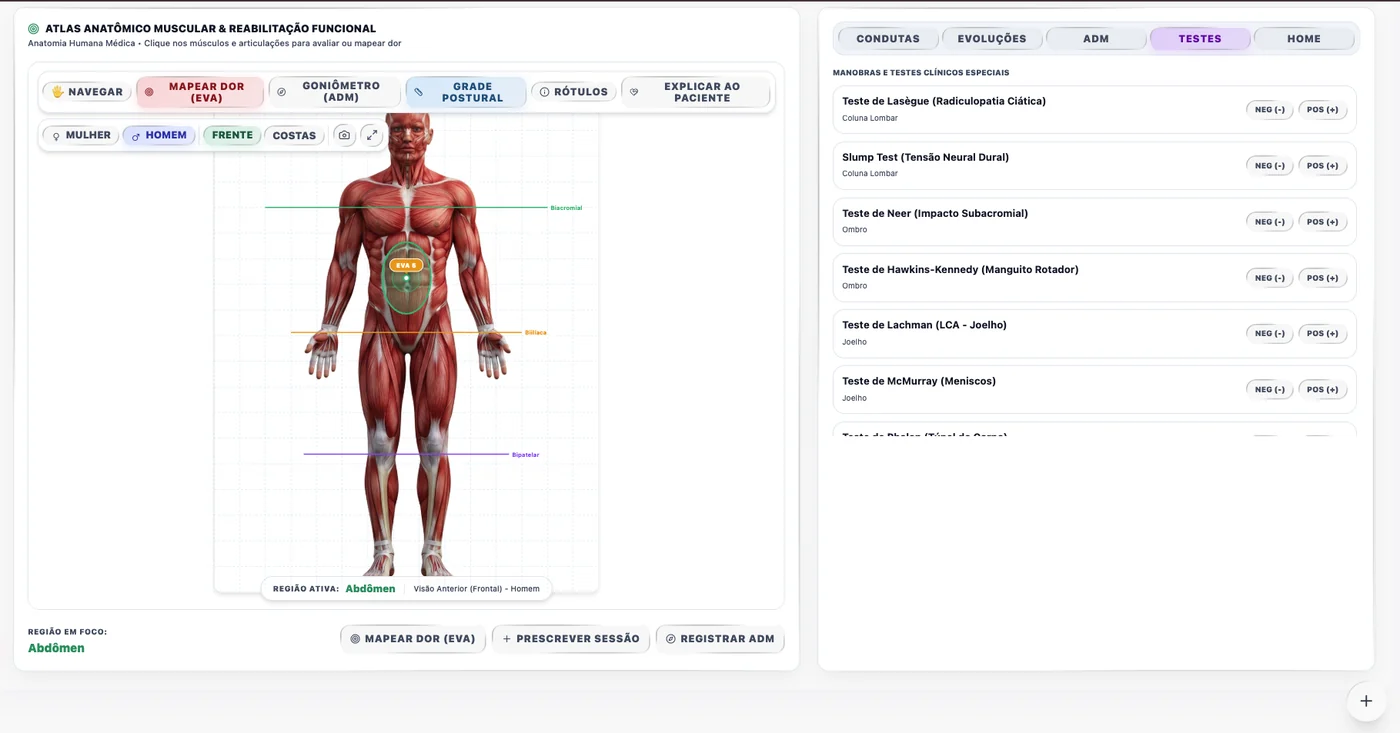This screenshot has width=1400, height=733.
Task: Open the Condutas tab
Action: (888, 39)
